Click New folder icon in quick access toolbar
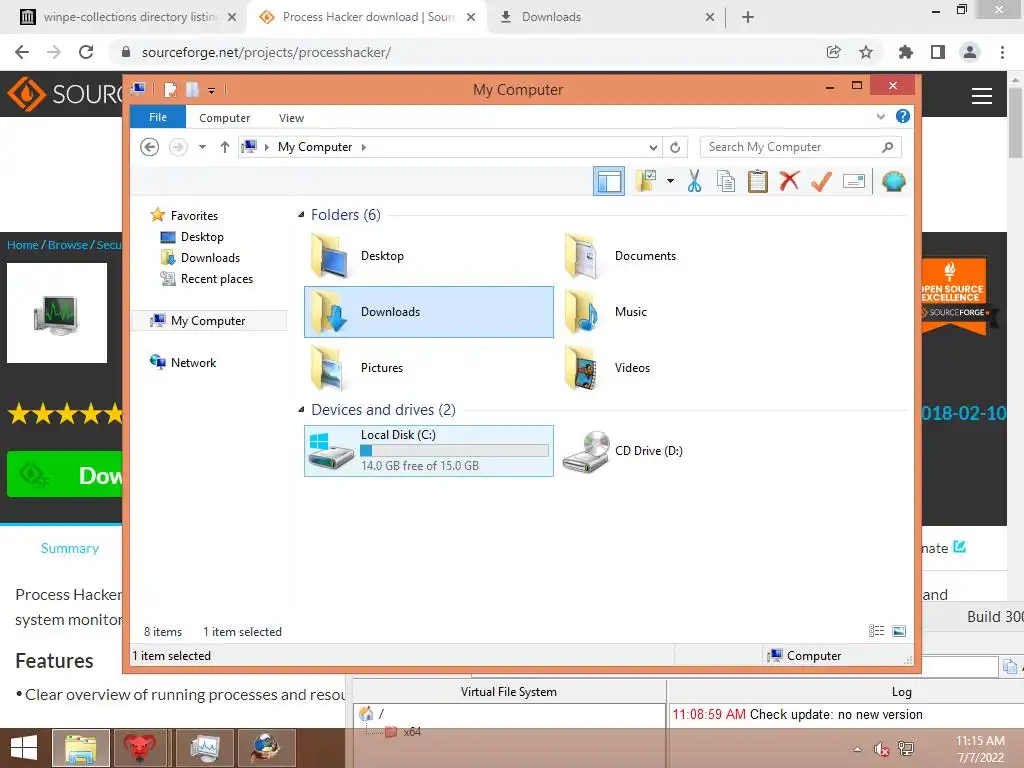 [192, 89]
